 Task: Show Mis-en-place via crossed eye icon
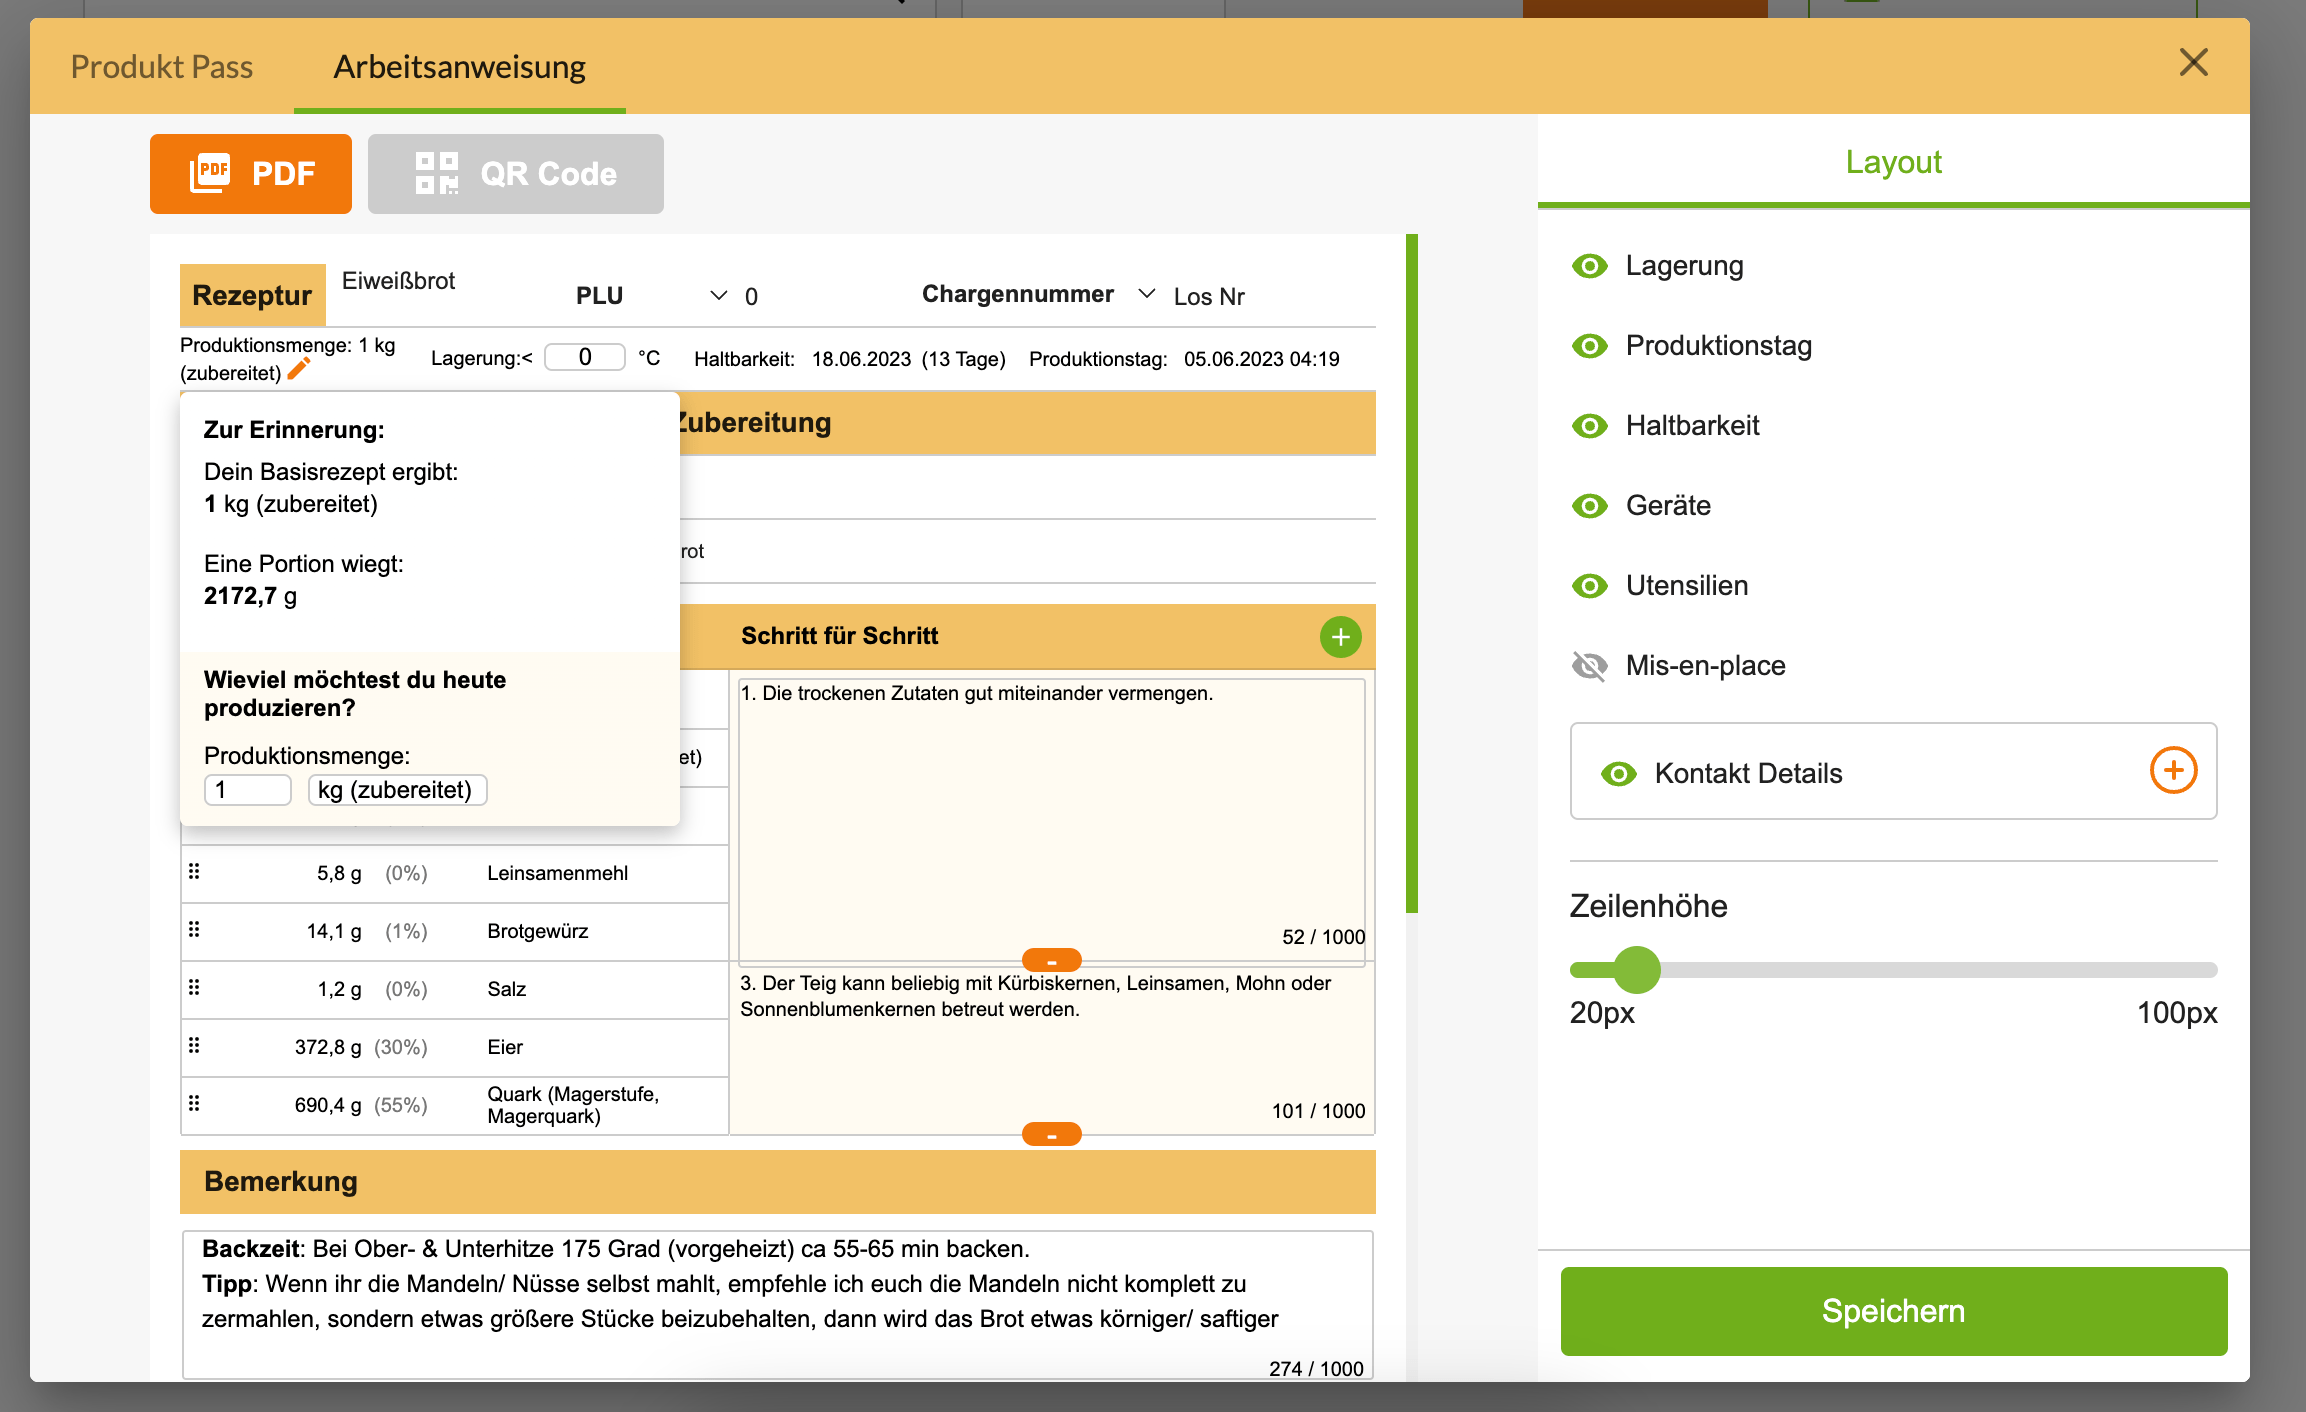[x=1590, y=666]
